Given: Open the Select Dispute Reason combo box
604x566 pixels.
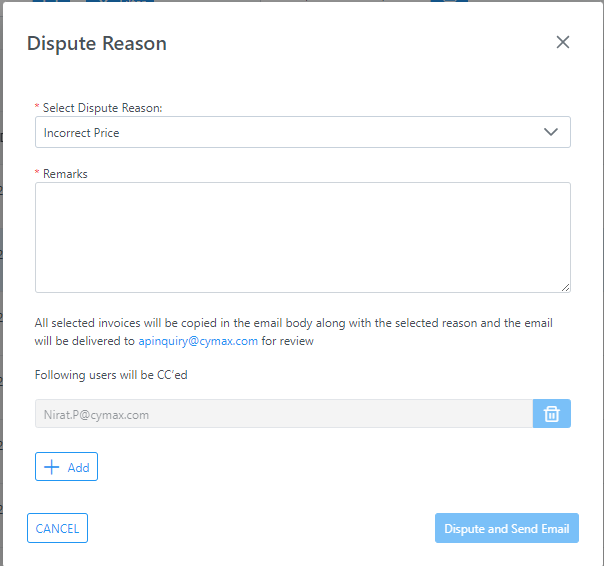Looking at the screenshot, I should (x=303, y=132).
